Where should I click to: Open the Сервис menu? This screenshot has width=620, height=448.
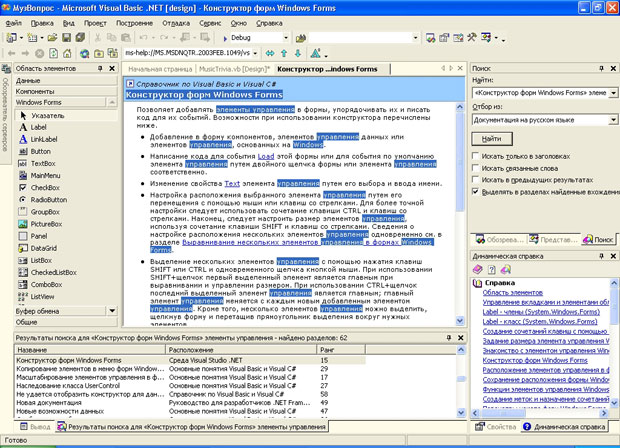tap(210, 23)
